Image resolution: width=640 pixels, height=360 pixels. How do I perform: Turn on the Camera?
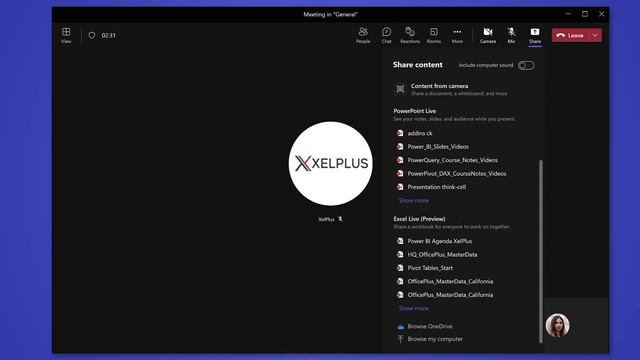click(x=488, y=35)
